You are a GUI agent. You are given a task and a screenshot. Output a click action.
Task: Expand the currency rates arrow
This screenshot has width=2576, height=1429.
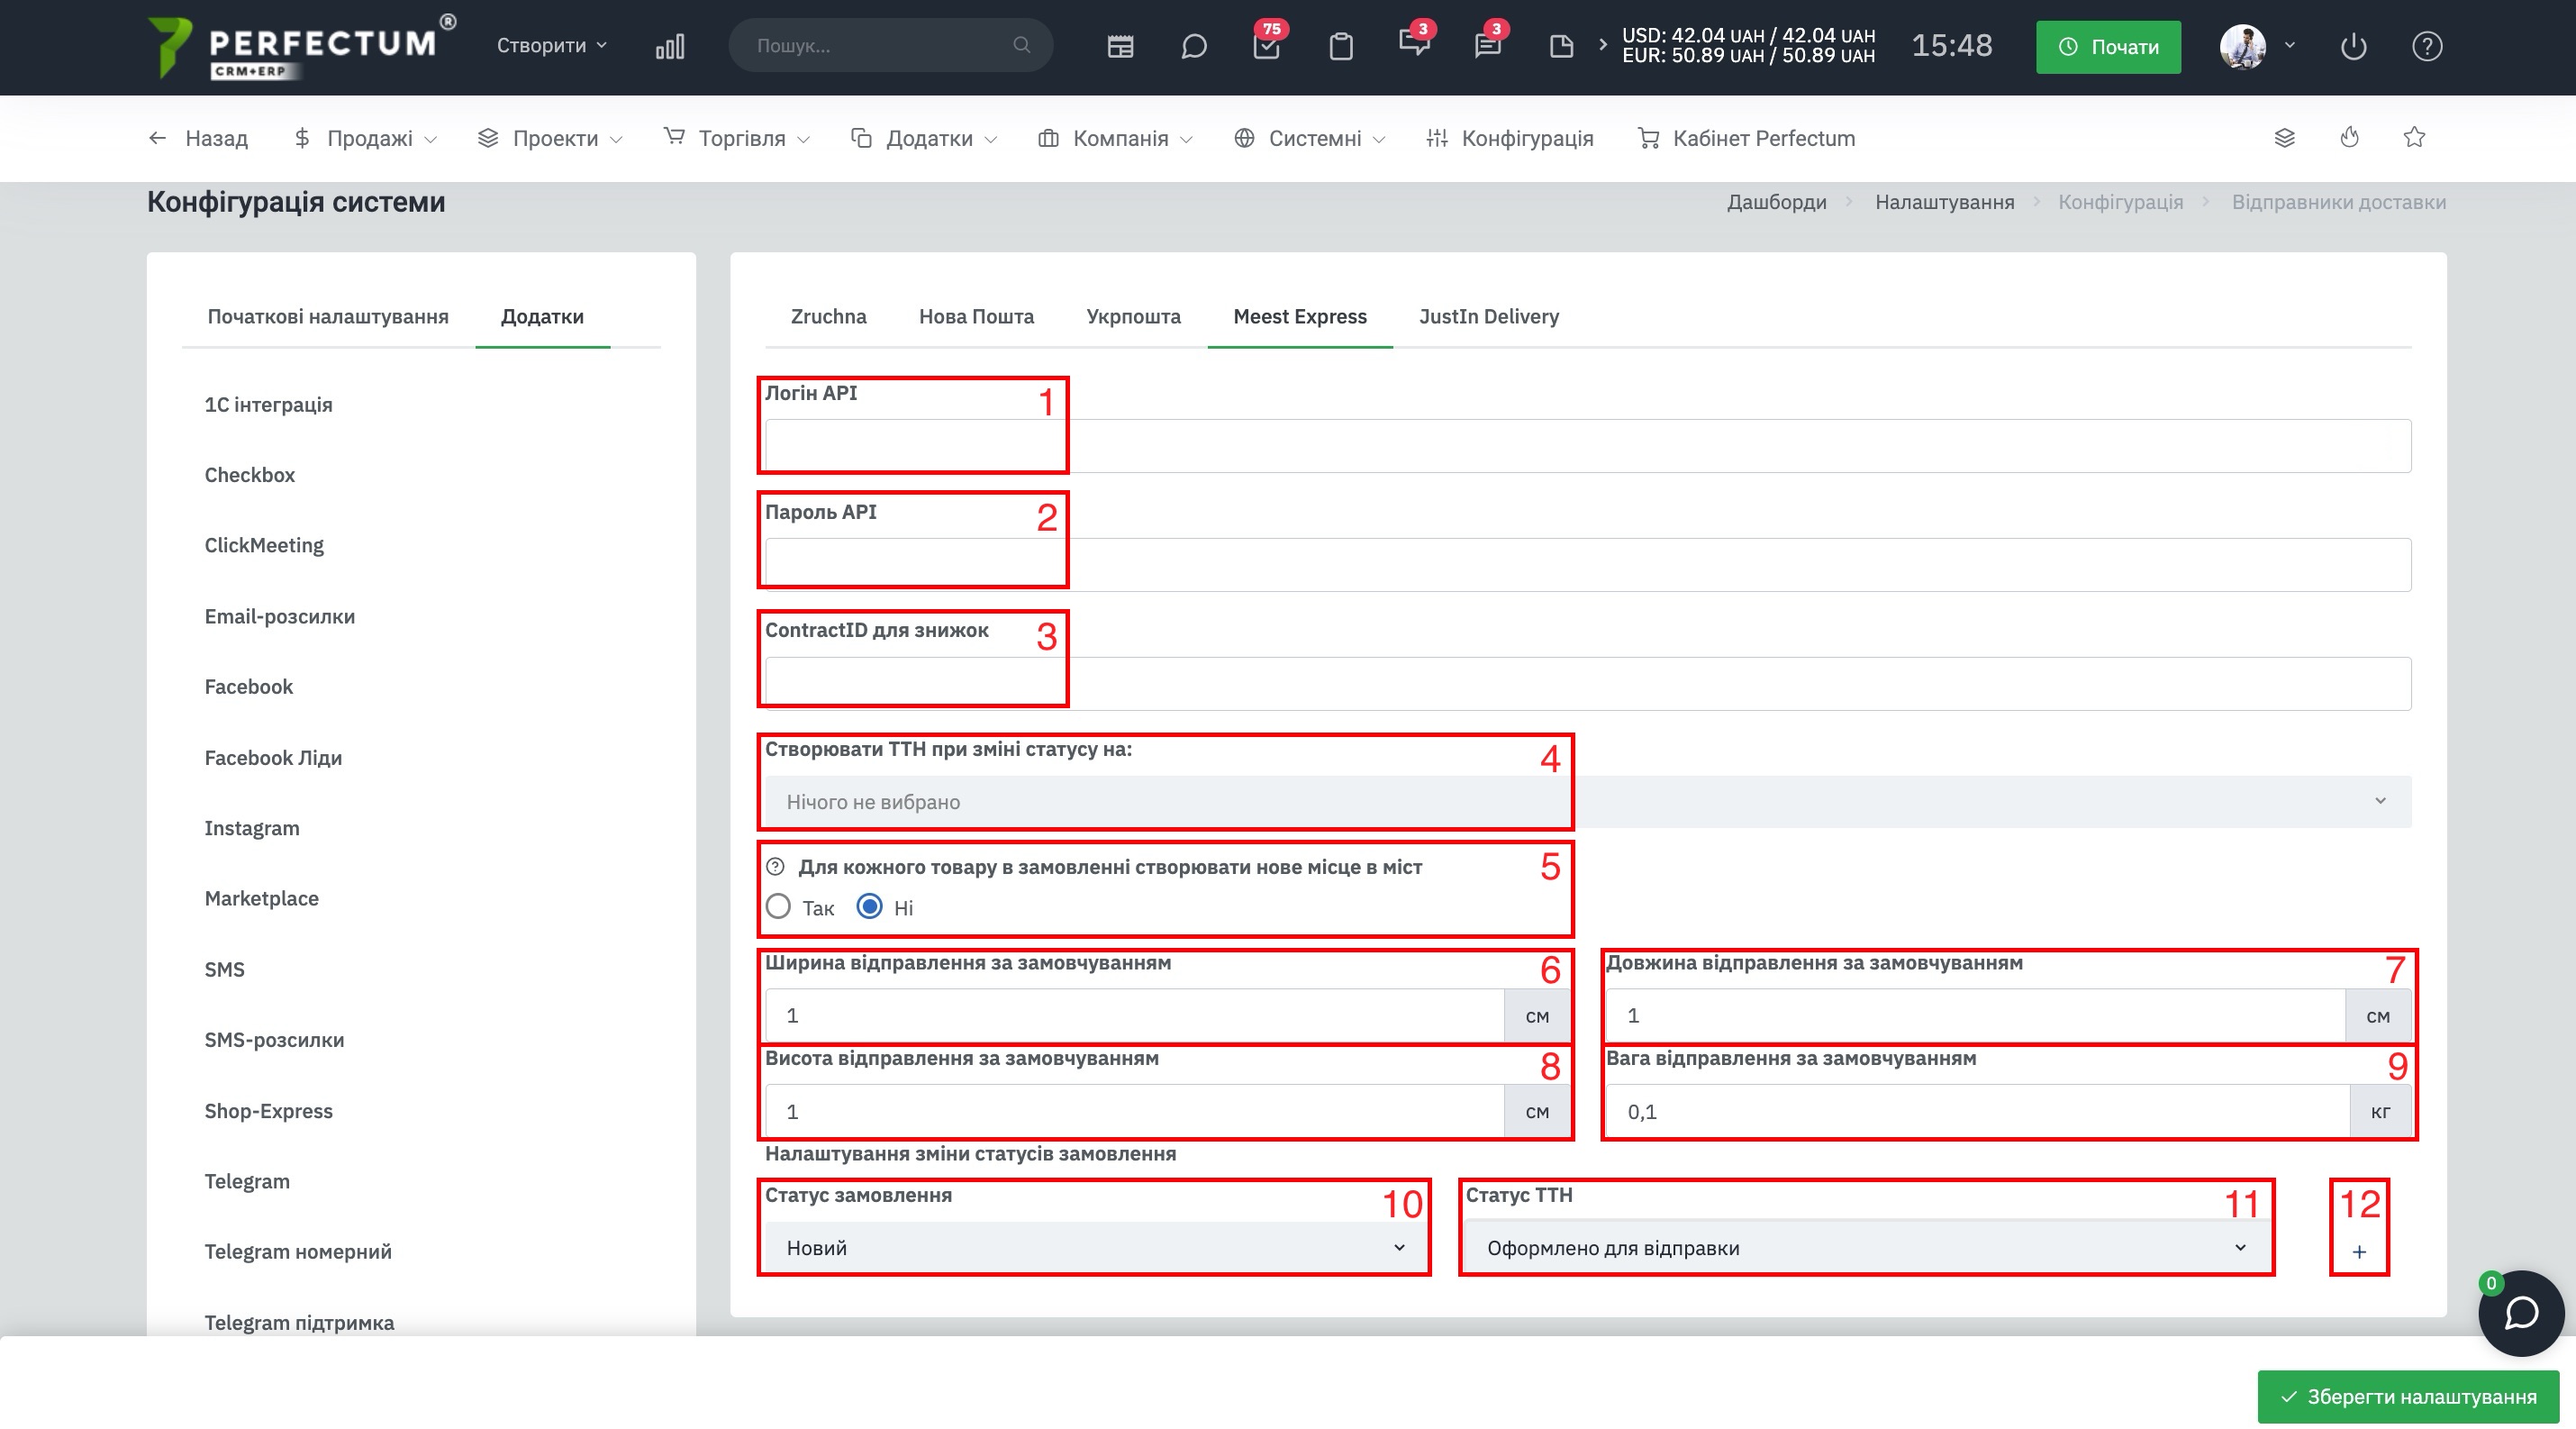click(1603, 45)
